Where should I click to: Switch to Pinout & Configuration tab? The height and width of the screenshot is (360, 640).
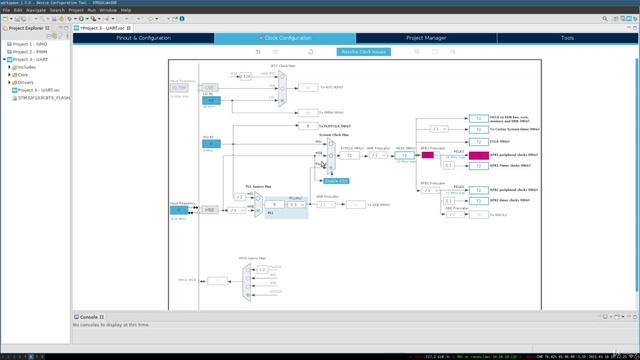[x=144, y=38]
